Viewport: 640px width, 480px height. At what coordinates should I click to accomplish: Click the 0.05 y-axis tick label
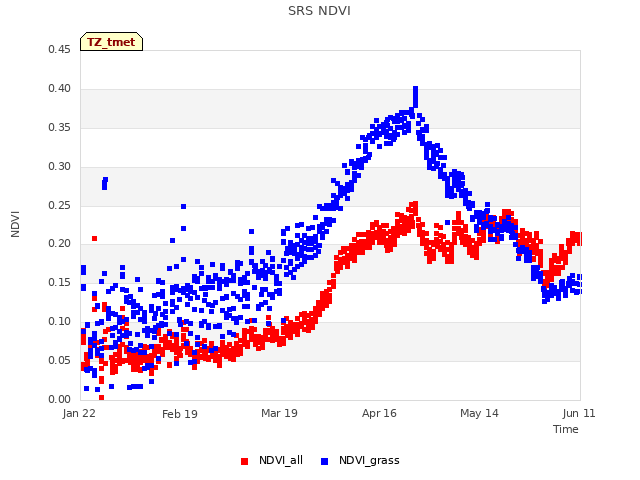point(59,360)
